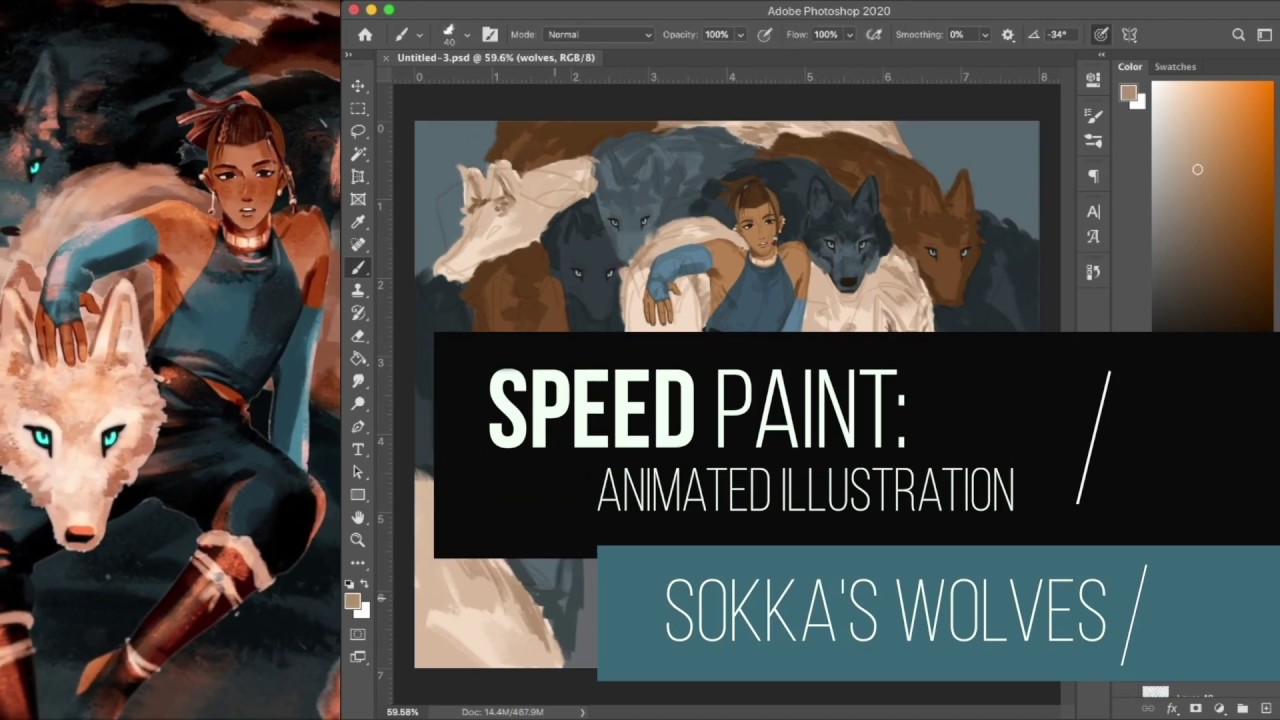1280x720 pixels.
Task: Click the Opacity 100% field
Action: 717,34
